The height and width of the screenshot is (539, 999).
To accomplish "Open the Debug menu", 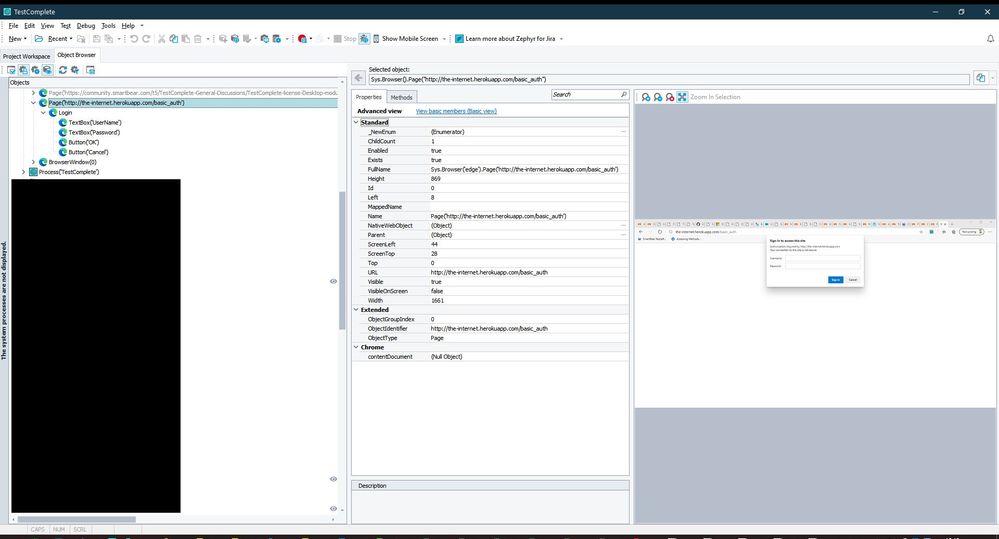I will point(86,25).
